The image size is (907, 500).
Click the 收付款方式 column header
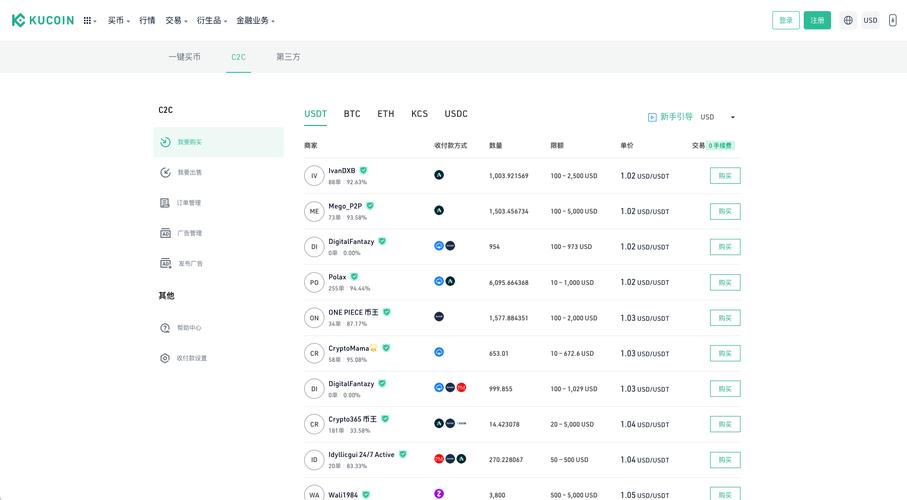pyautogui.click(x=450, y=145)
